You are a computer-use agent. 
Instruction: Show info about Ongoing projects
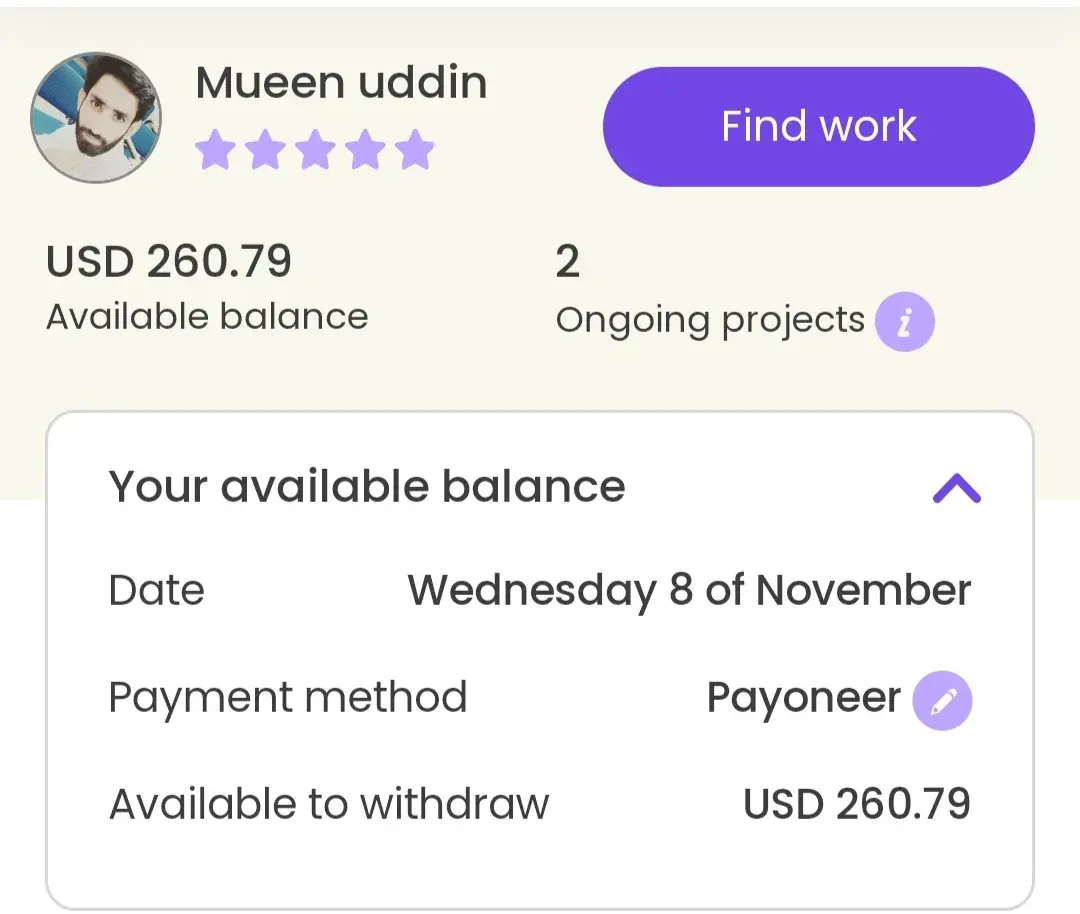pos(904,322)
